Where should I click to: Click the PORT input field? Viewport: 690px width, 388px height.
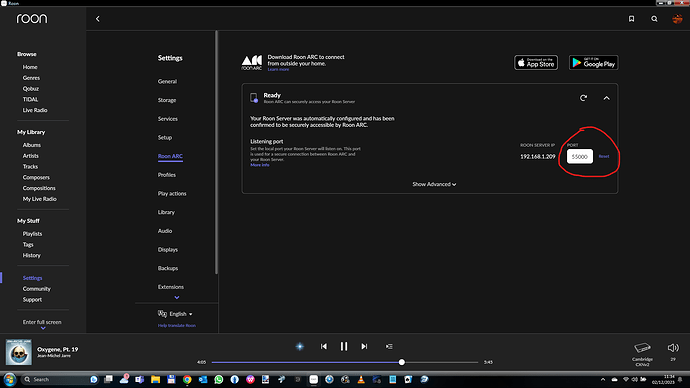point(580,157)
